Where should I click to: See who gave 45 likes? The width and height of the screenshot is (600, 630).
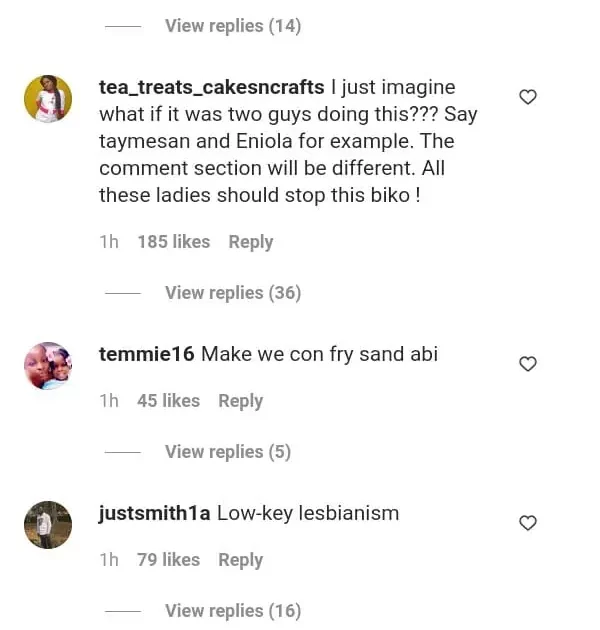click(168, 401)
